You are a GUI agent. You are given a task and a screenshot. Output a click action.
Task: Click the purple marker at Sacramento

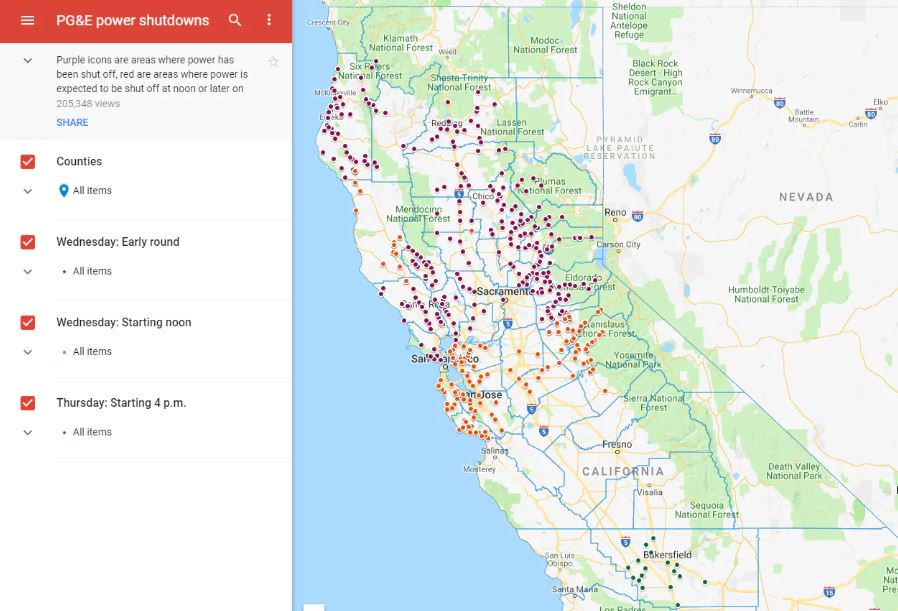click(504, 298)
